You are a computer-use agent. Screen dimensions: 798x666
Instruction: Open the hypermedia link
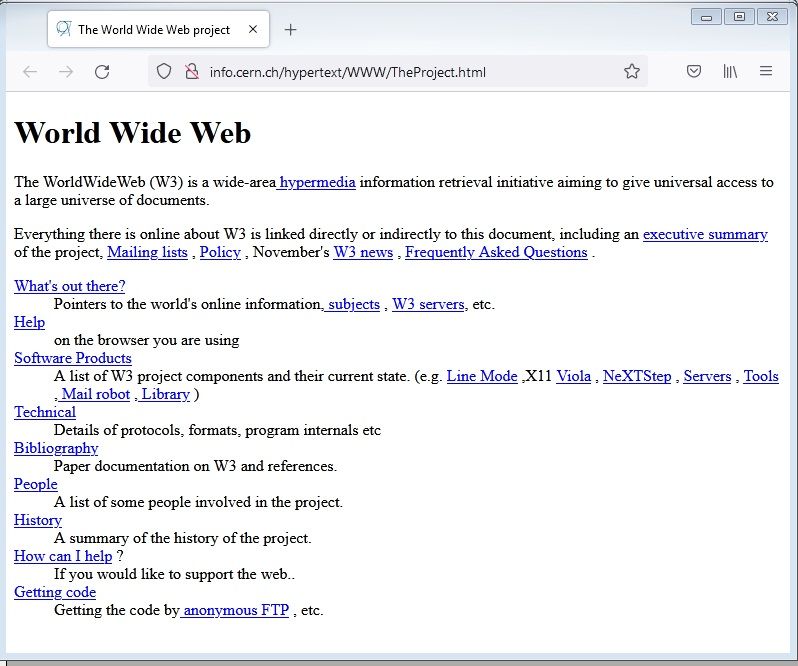[317, 182]
